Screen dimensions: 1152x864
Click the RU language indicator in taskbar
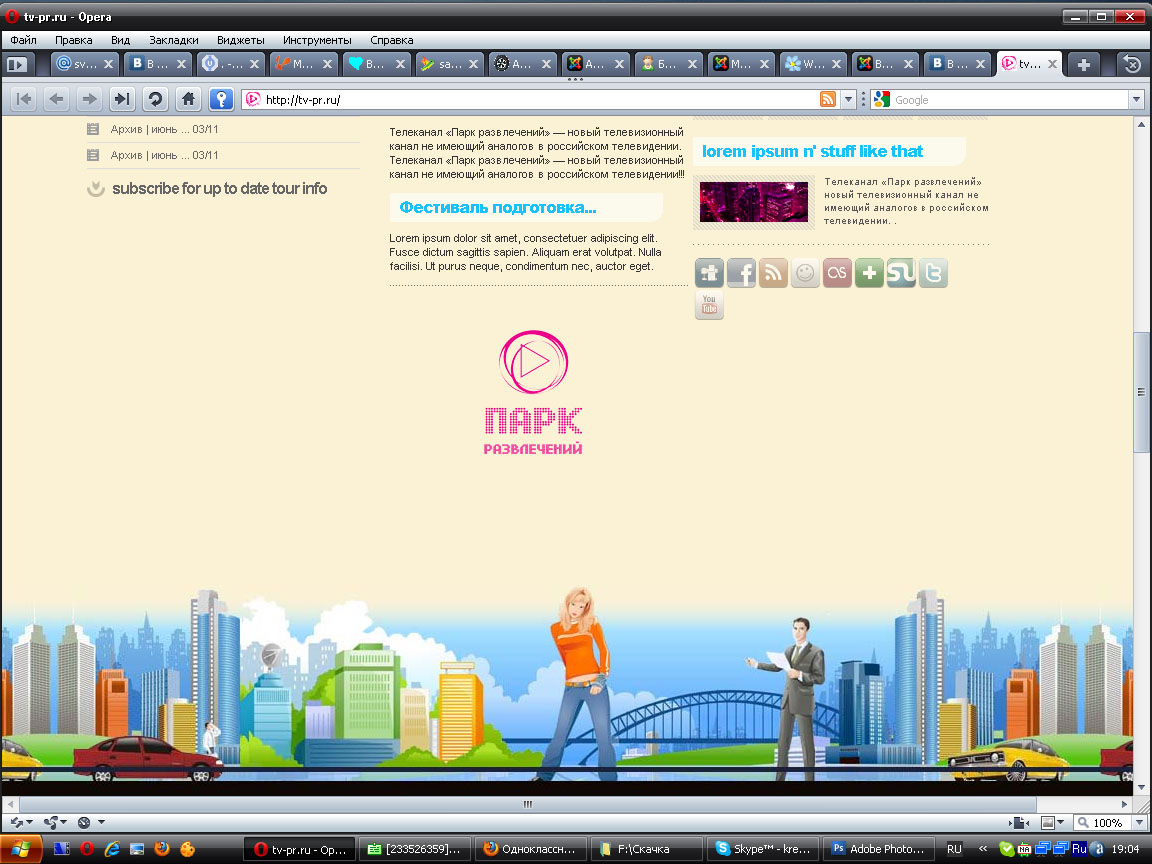coord(954,849)
